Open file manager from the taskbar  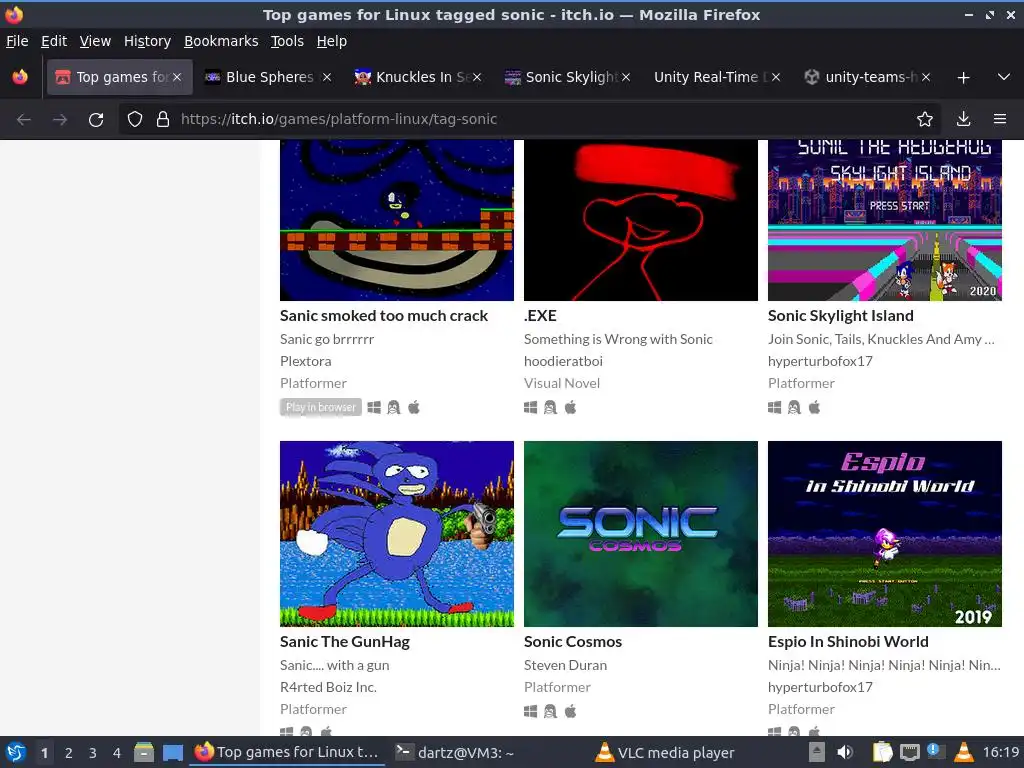[x=144, y=752]
